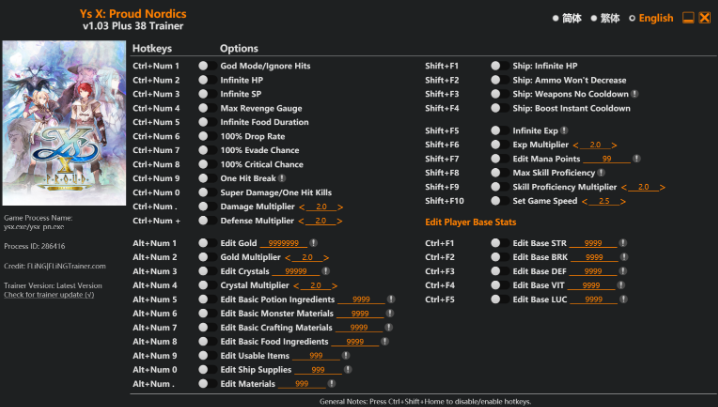This screenshot has height=407, width=718.
Task: Click info icon for Edit Base STR
Action: (623, 243)
